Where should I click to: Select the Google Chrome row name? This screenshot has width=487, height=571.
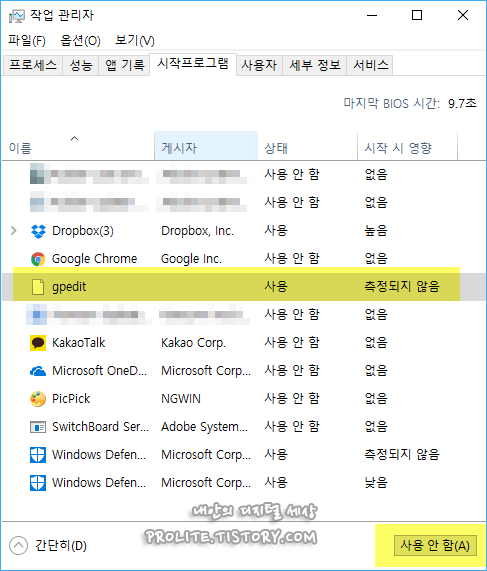point(94,259)
